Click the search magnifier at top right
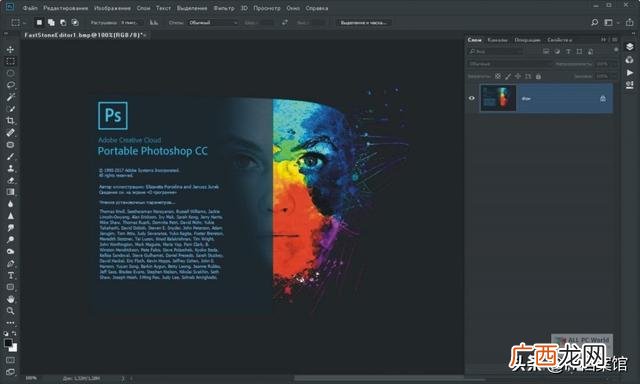 [x=595, y=22]
